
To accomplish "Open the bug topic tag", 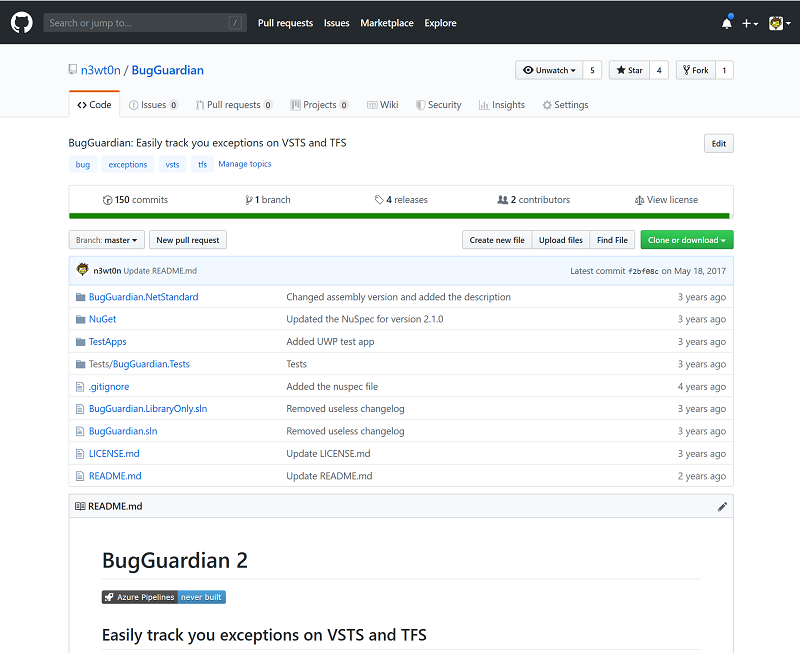I will (x=83, y=164).
